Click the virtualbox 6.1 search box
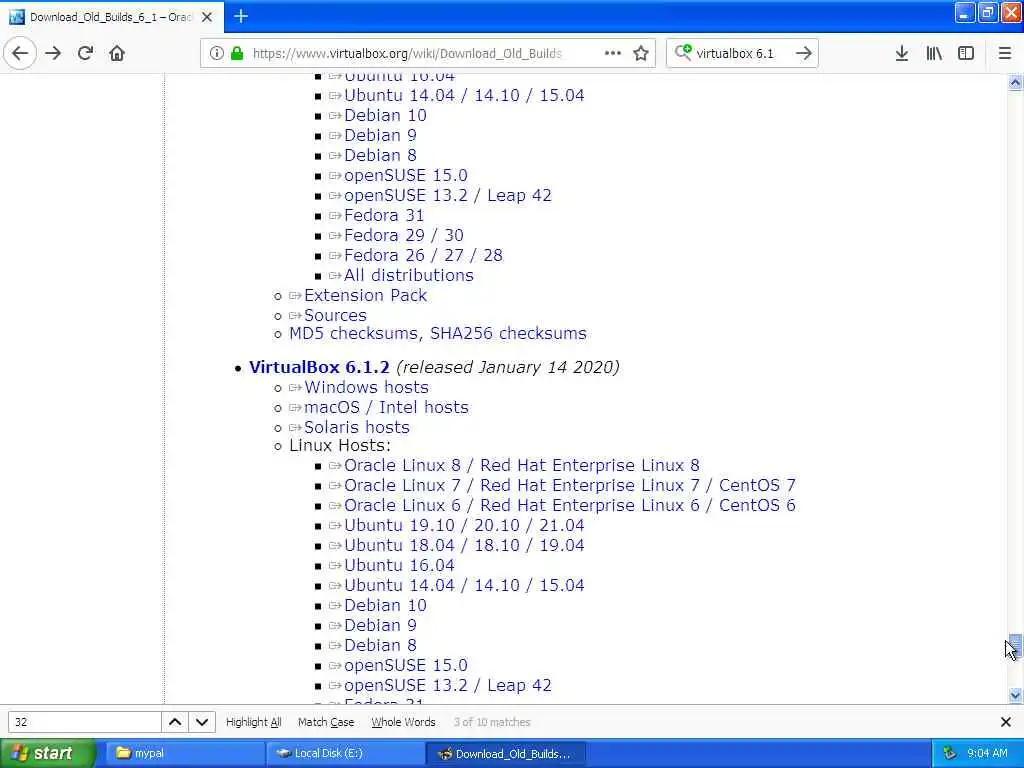Viewport: 1024px width, 768px height. (742, 53)
